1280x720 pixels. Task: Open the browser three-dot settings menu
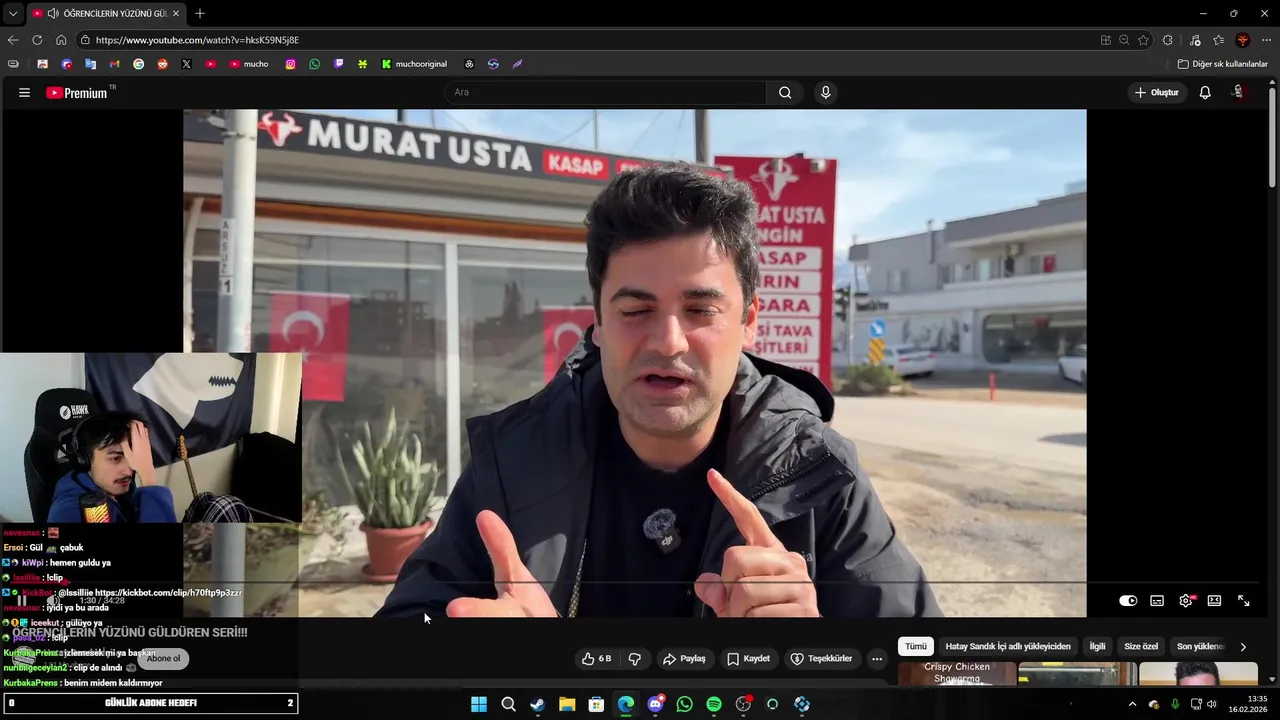tap(1266, 40)
